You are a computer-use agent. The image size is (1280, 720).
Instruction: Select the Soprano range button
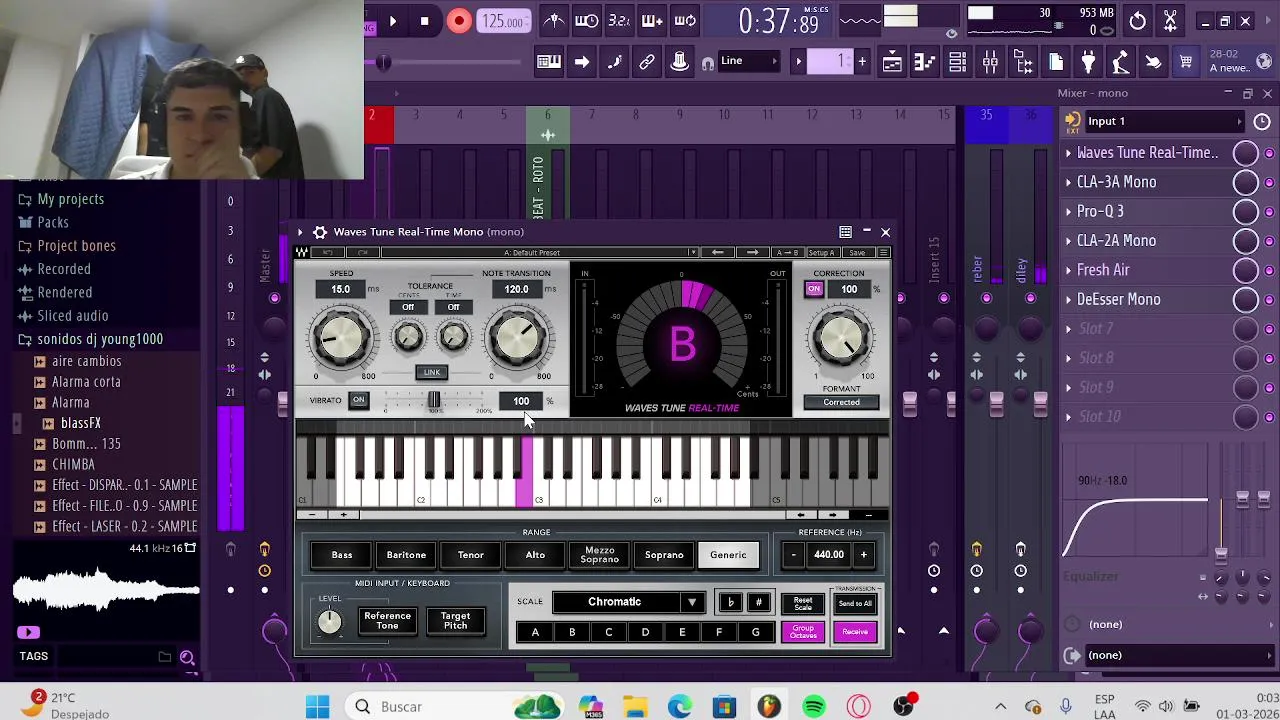(x=664, y=555)
